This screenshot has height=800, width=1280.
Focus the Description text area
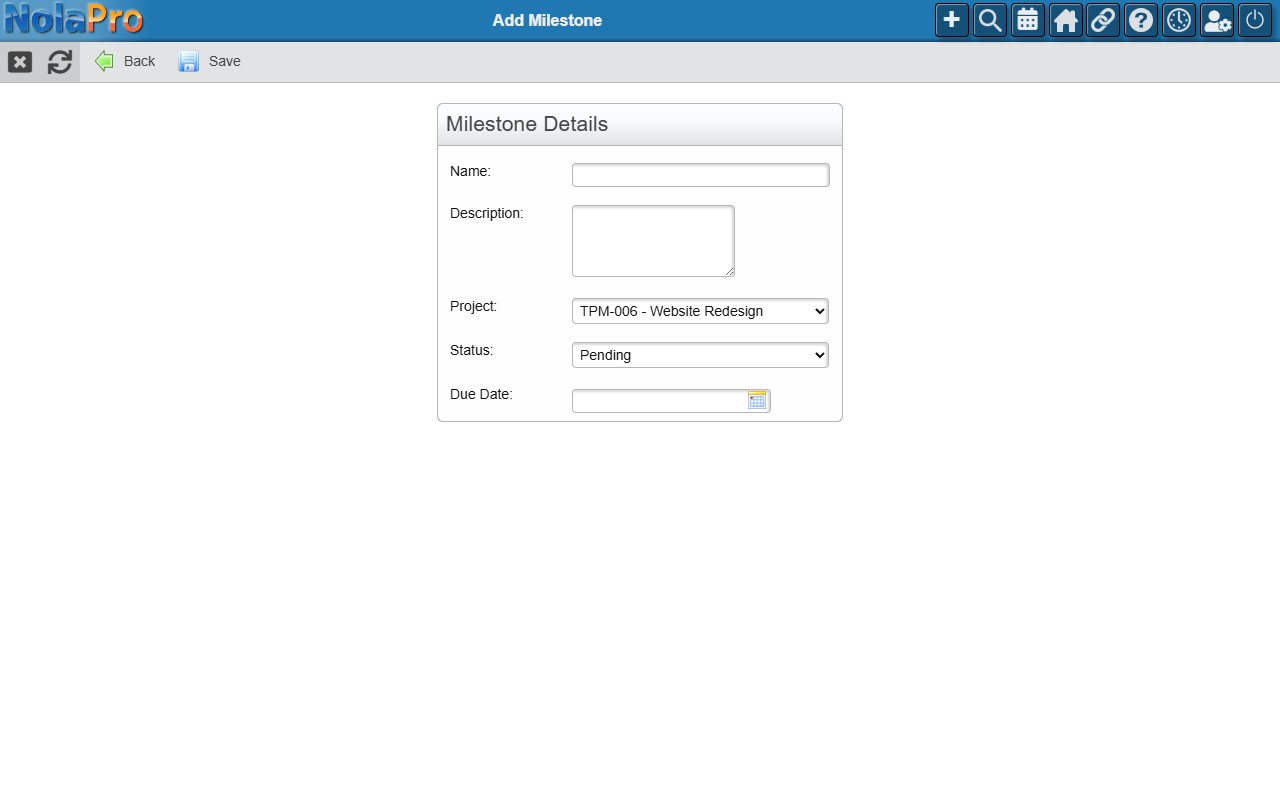tap(653, 241)
